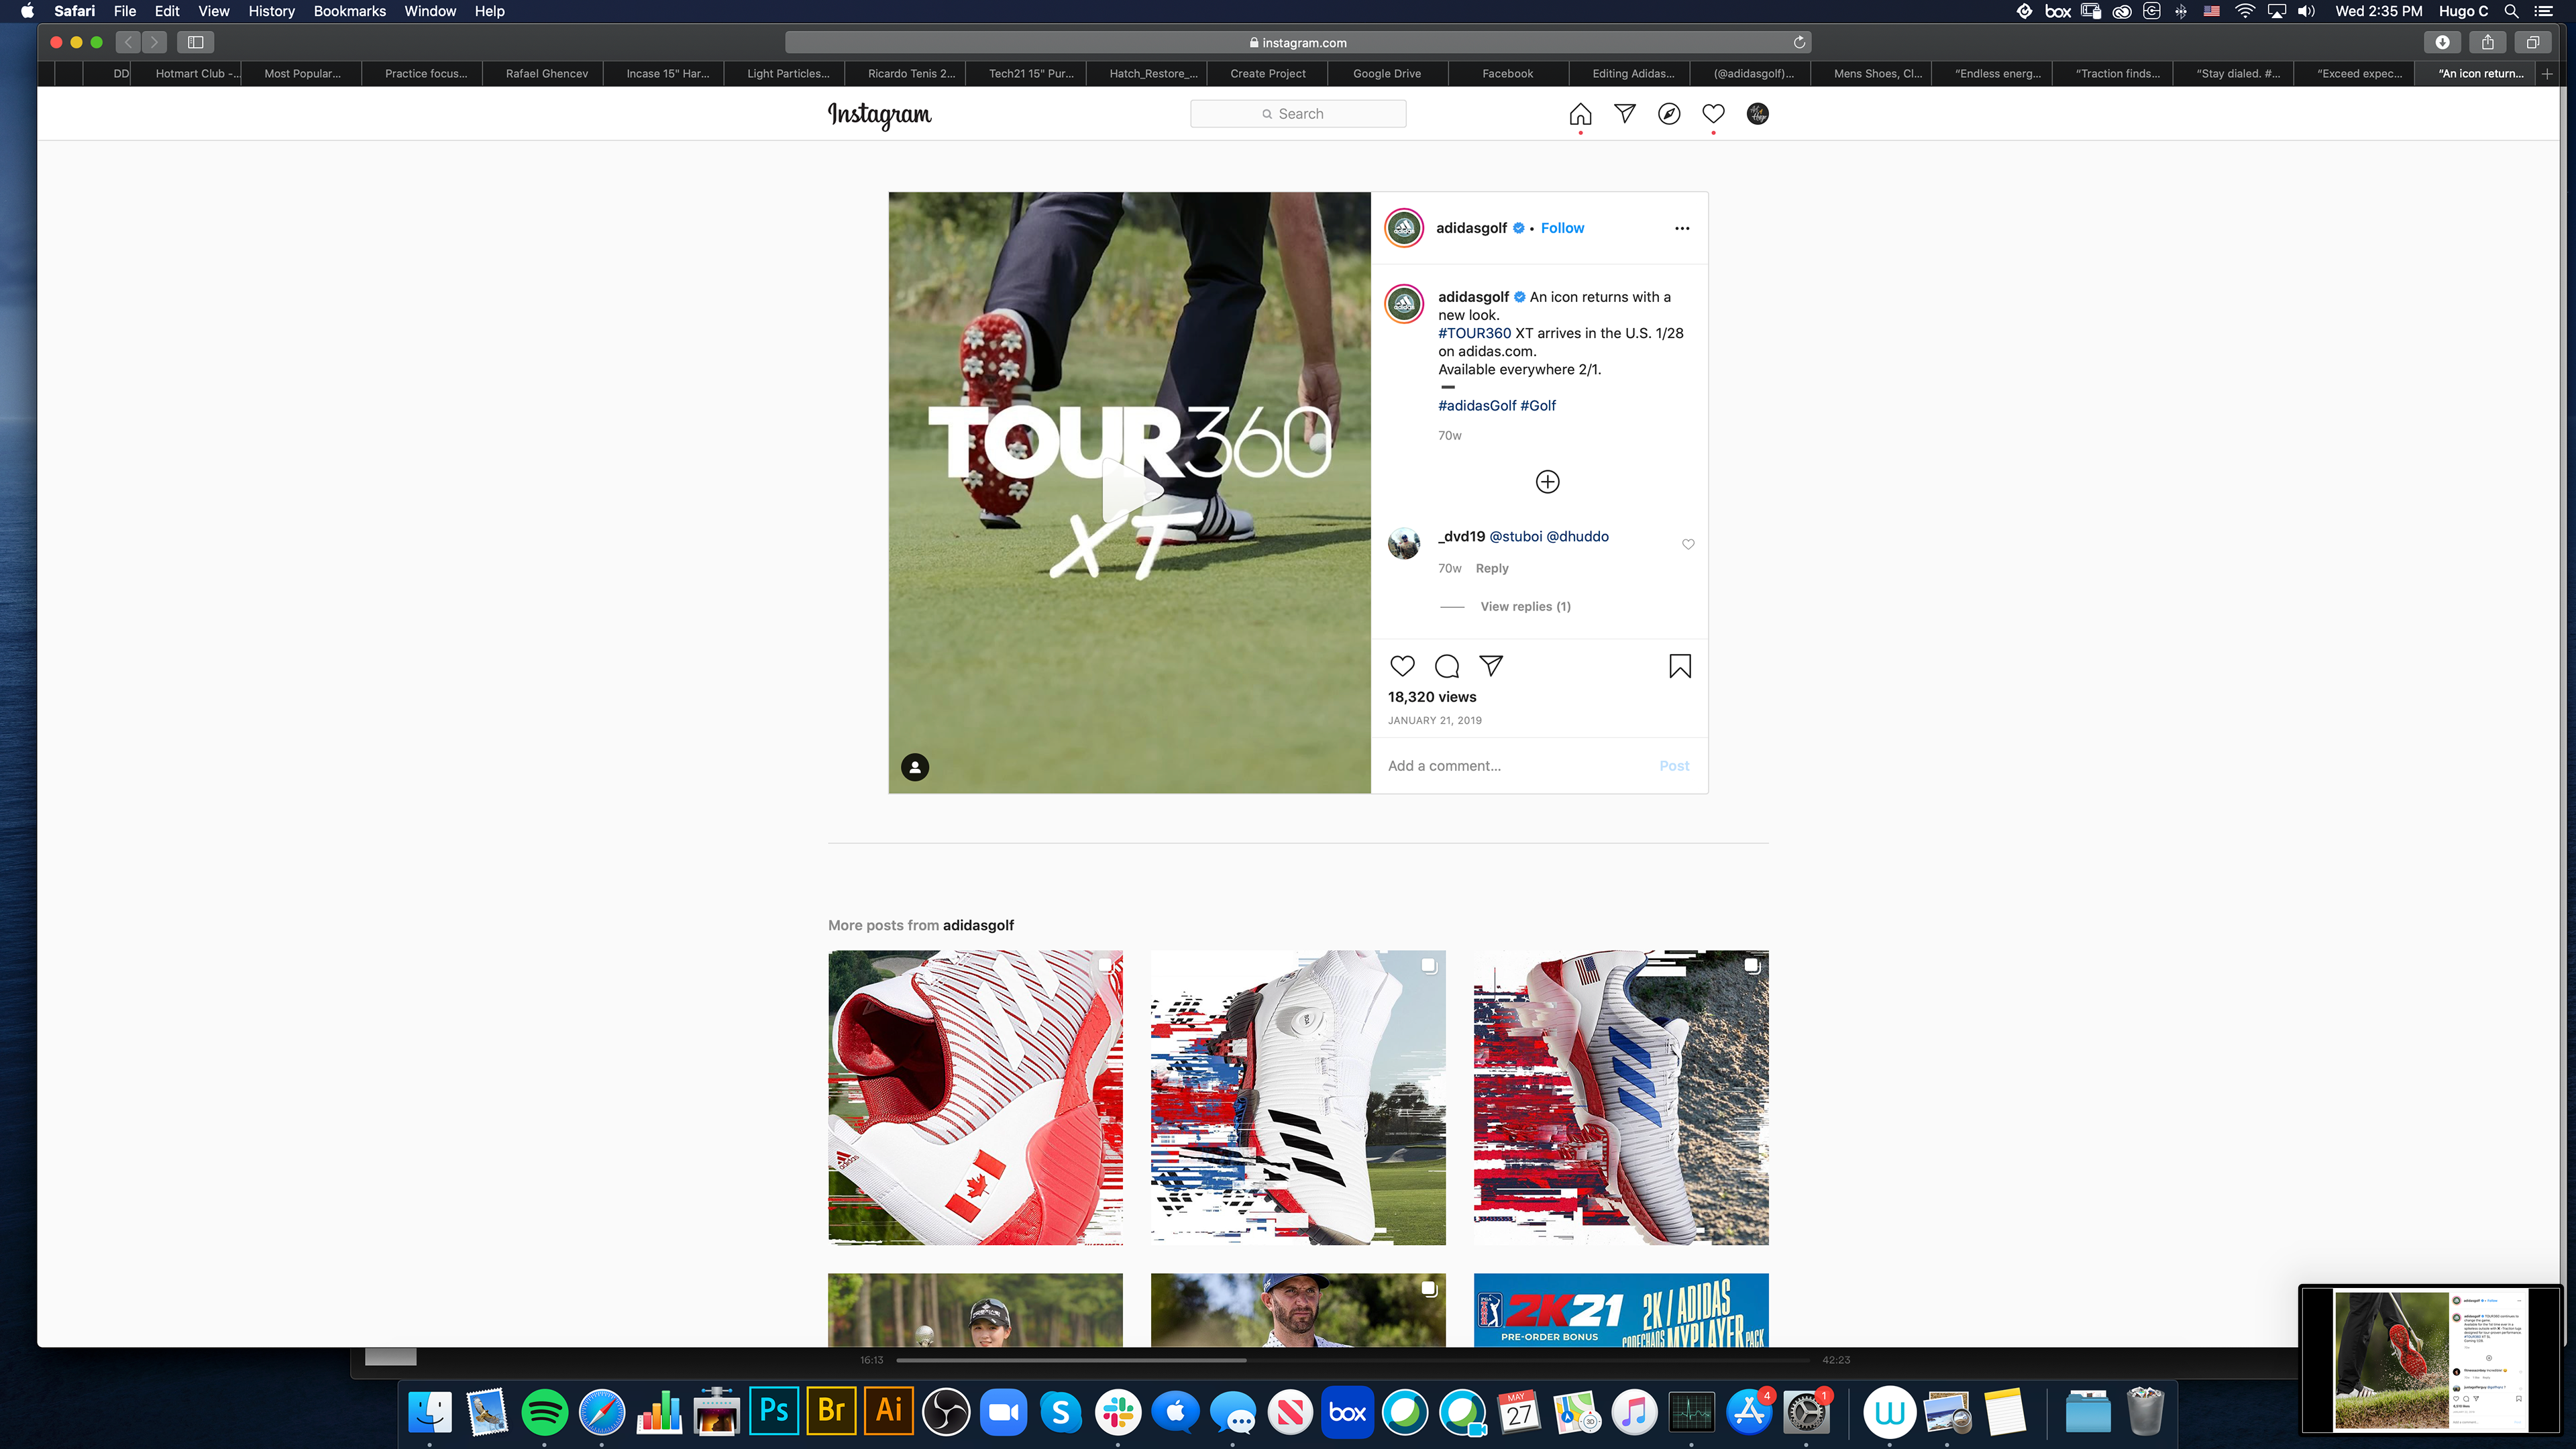Open the USA flag shoe in sand thumbnail

click(1620, 1097)
